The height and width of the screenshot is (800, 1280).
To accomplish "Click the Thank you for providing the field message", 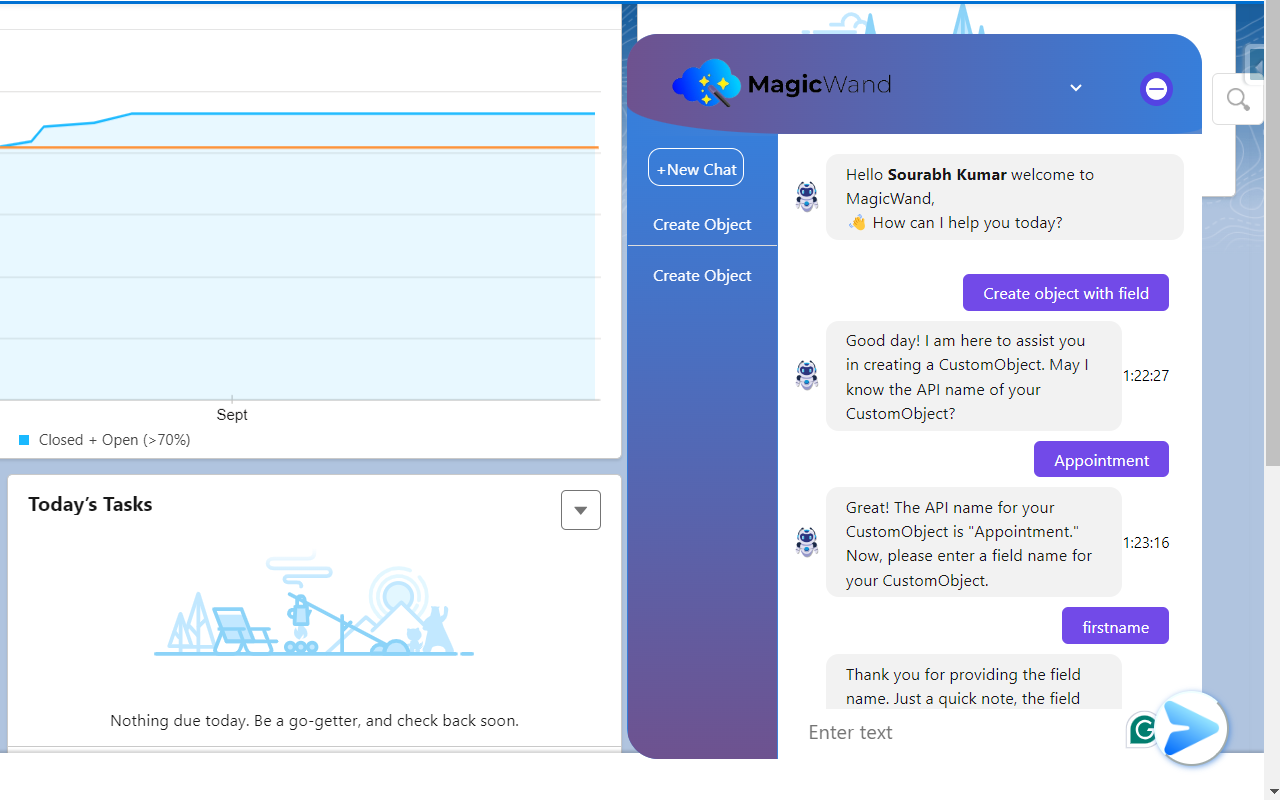I will [974, 682].
